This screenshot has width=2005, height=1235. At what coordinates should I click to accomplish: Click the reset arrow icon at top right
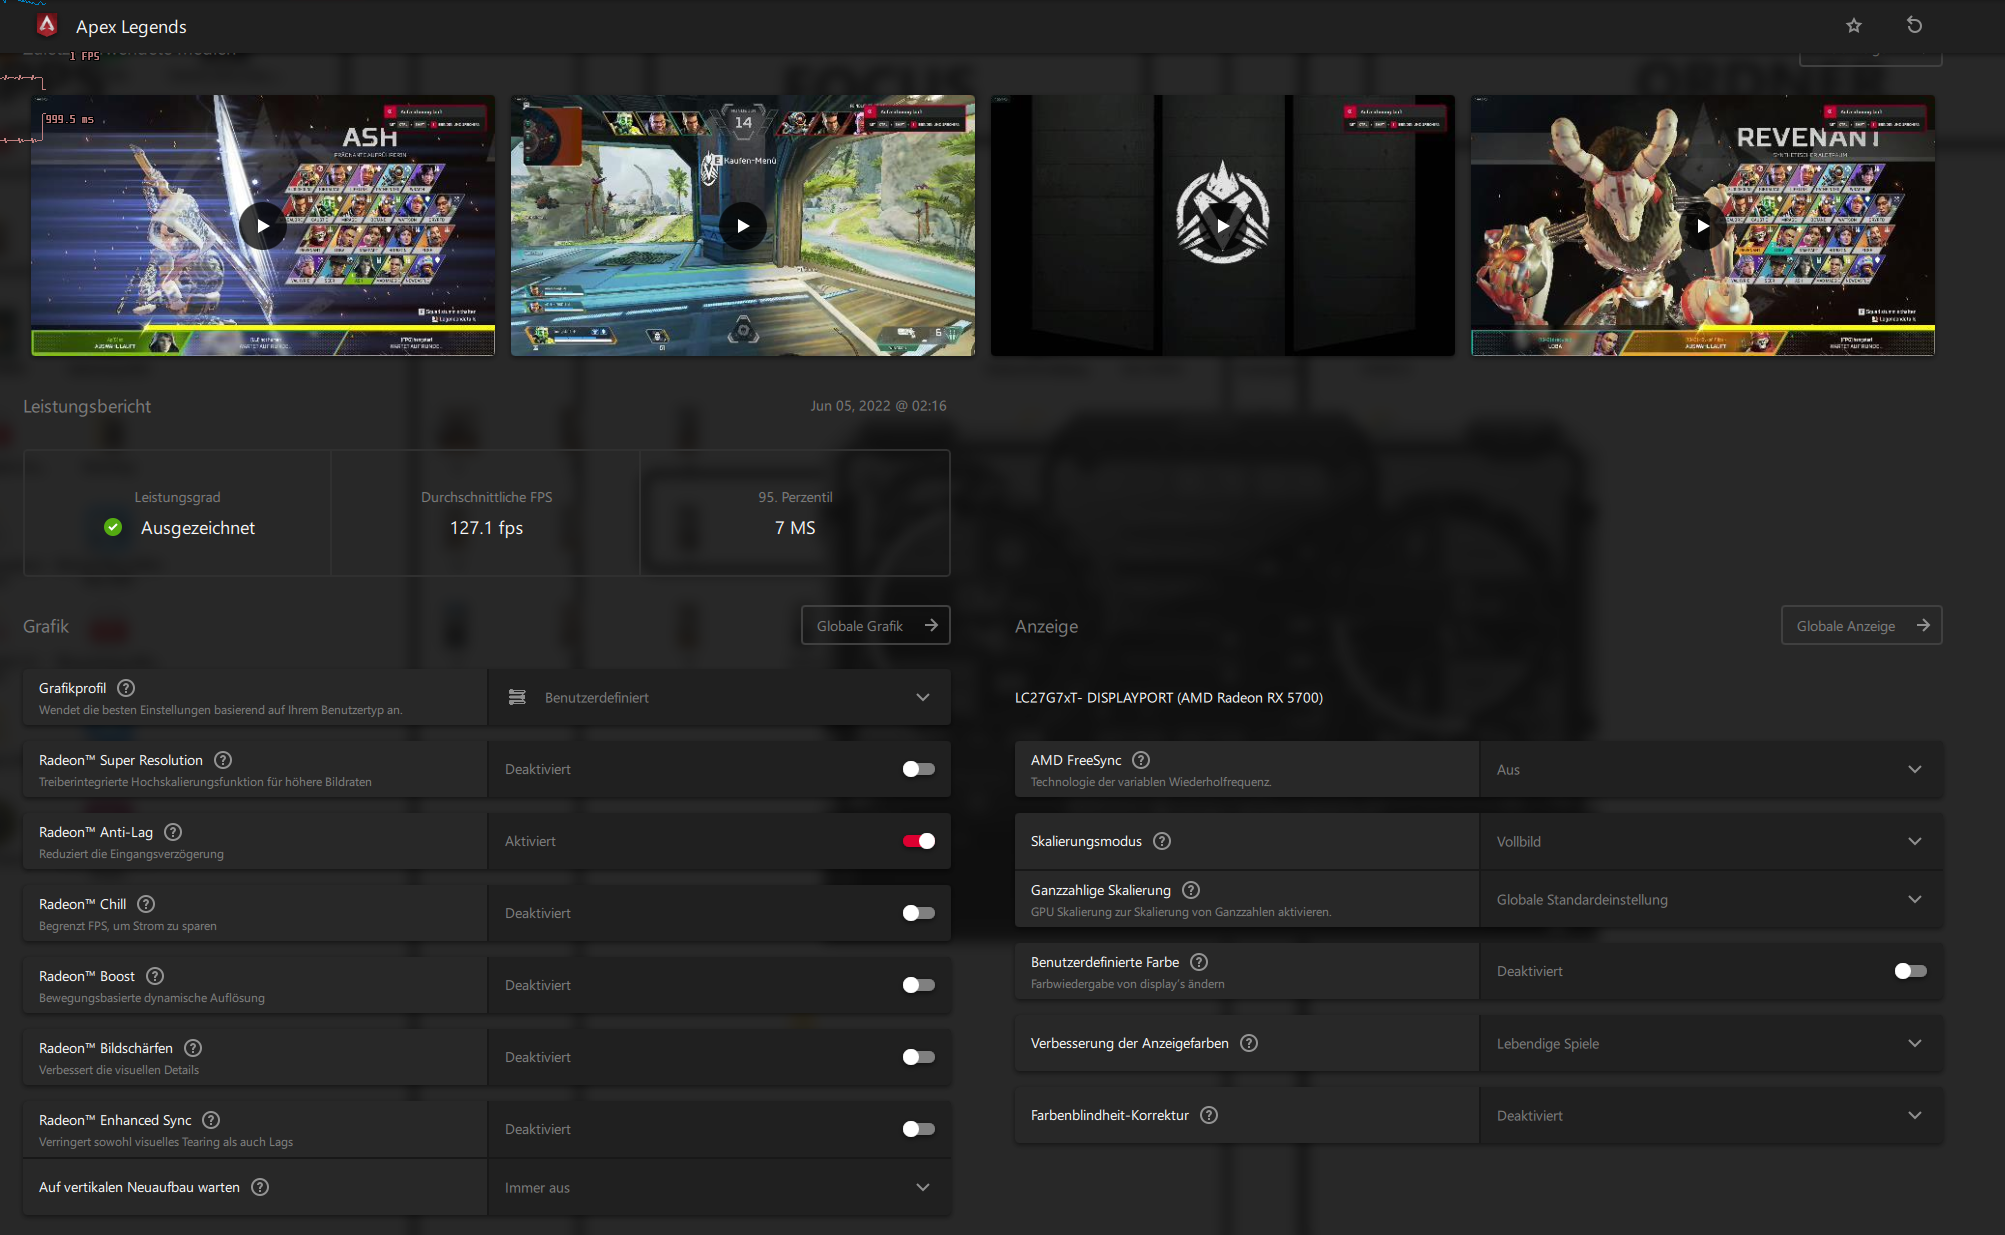(x=1914, y=26)
